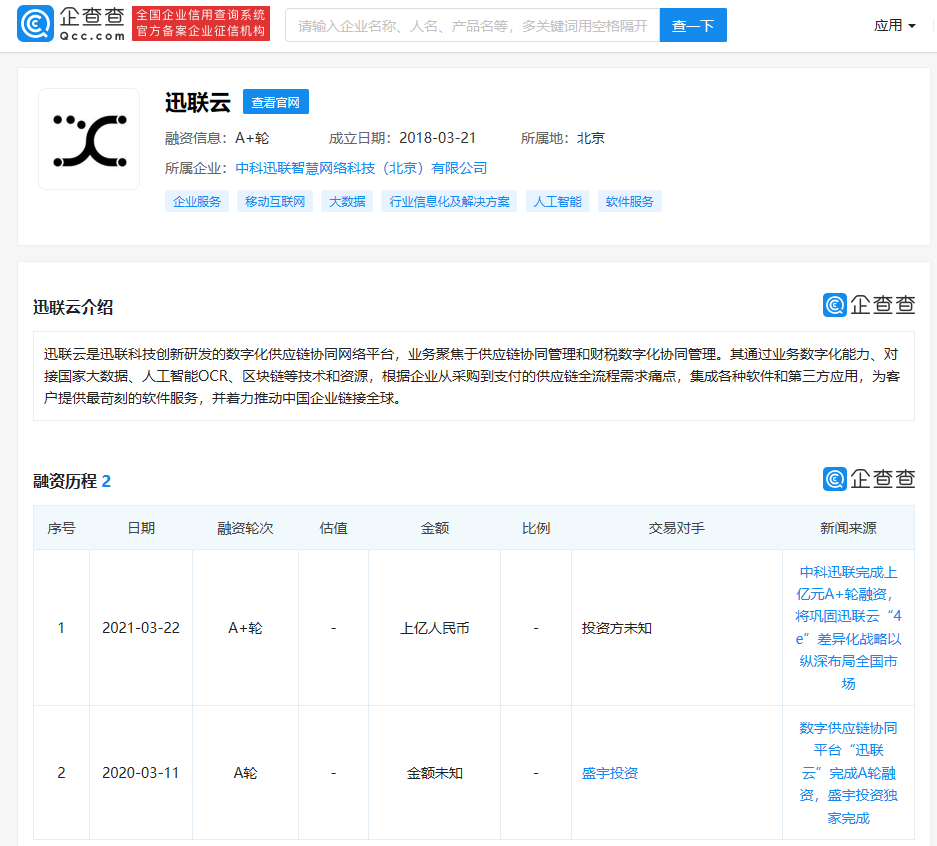Click the 融资历程 section heading
The width and height of the screenshot is (937, 846).
pyautogui.click(x=72, y=481)
